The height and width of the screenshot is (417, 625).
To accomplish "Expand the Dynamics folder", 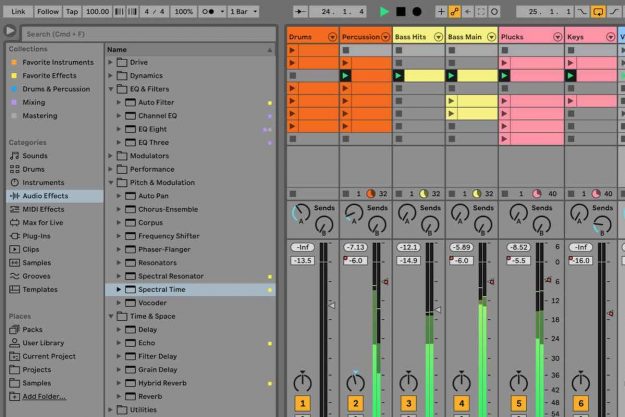I will tap(110, 75).
